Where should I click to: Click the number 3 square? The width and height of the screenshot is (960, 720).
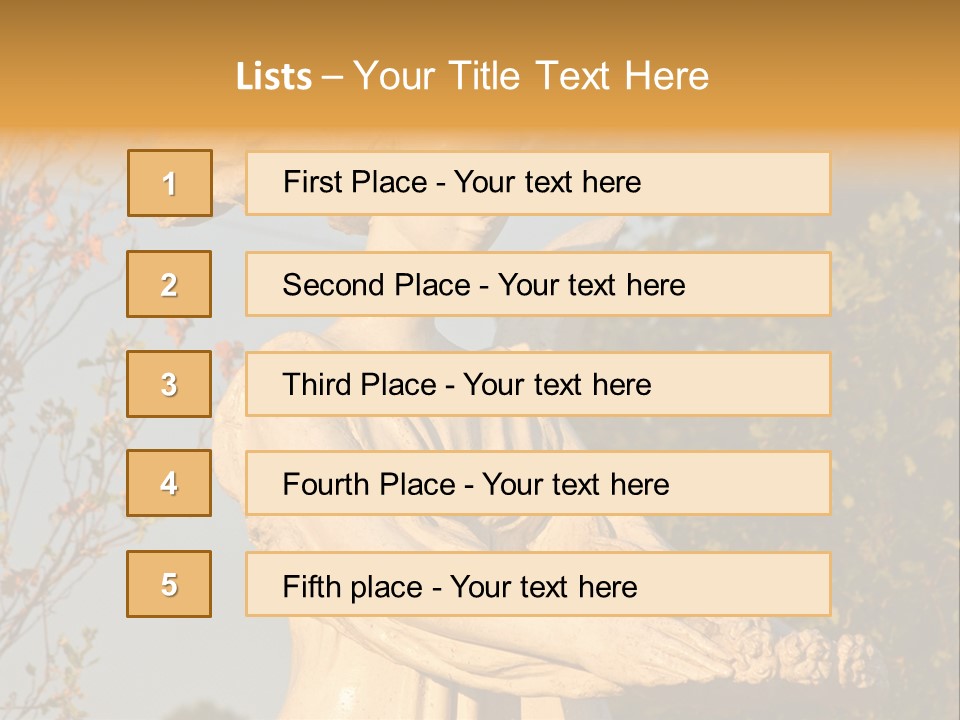coord(170,384)
